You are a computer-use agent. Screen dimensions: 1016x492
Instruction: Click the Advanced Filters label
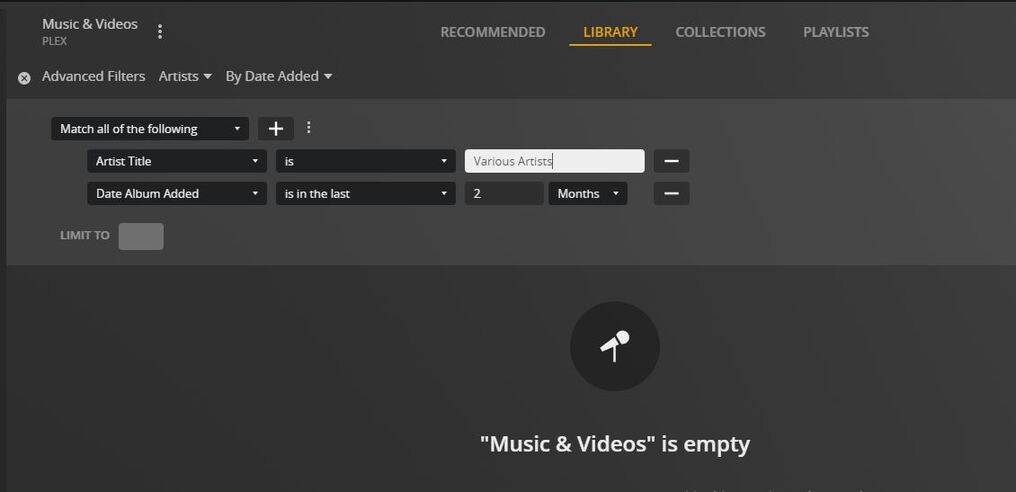(x=93, y=76)
